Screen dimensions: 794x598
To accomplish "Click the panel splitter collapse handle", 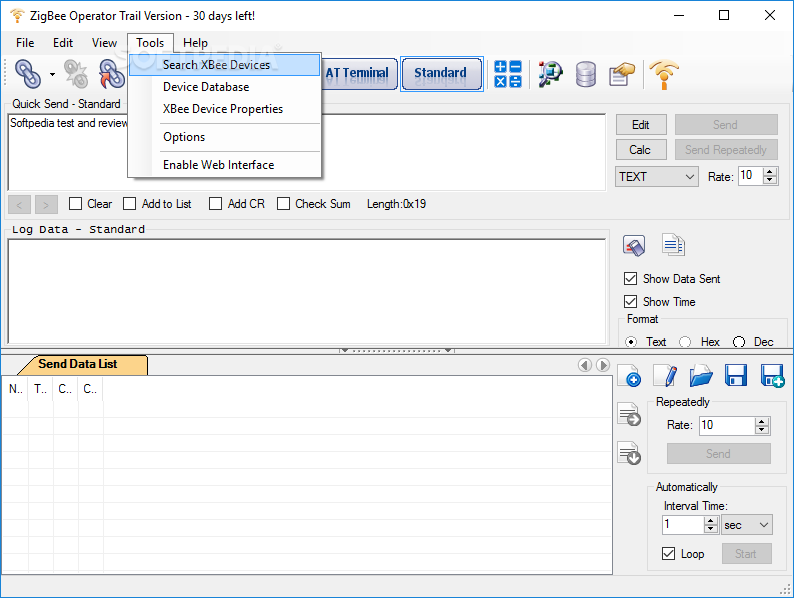I will tap(396, 350).
